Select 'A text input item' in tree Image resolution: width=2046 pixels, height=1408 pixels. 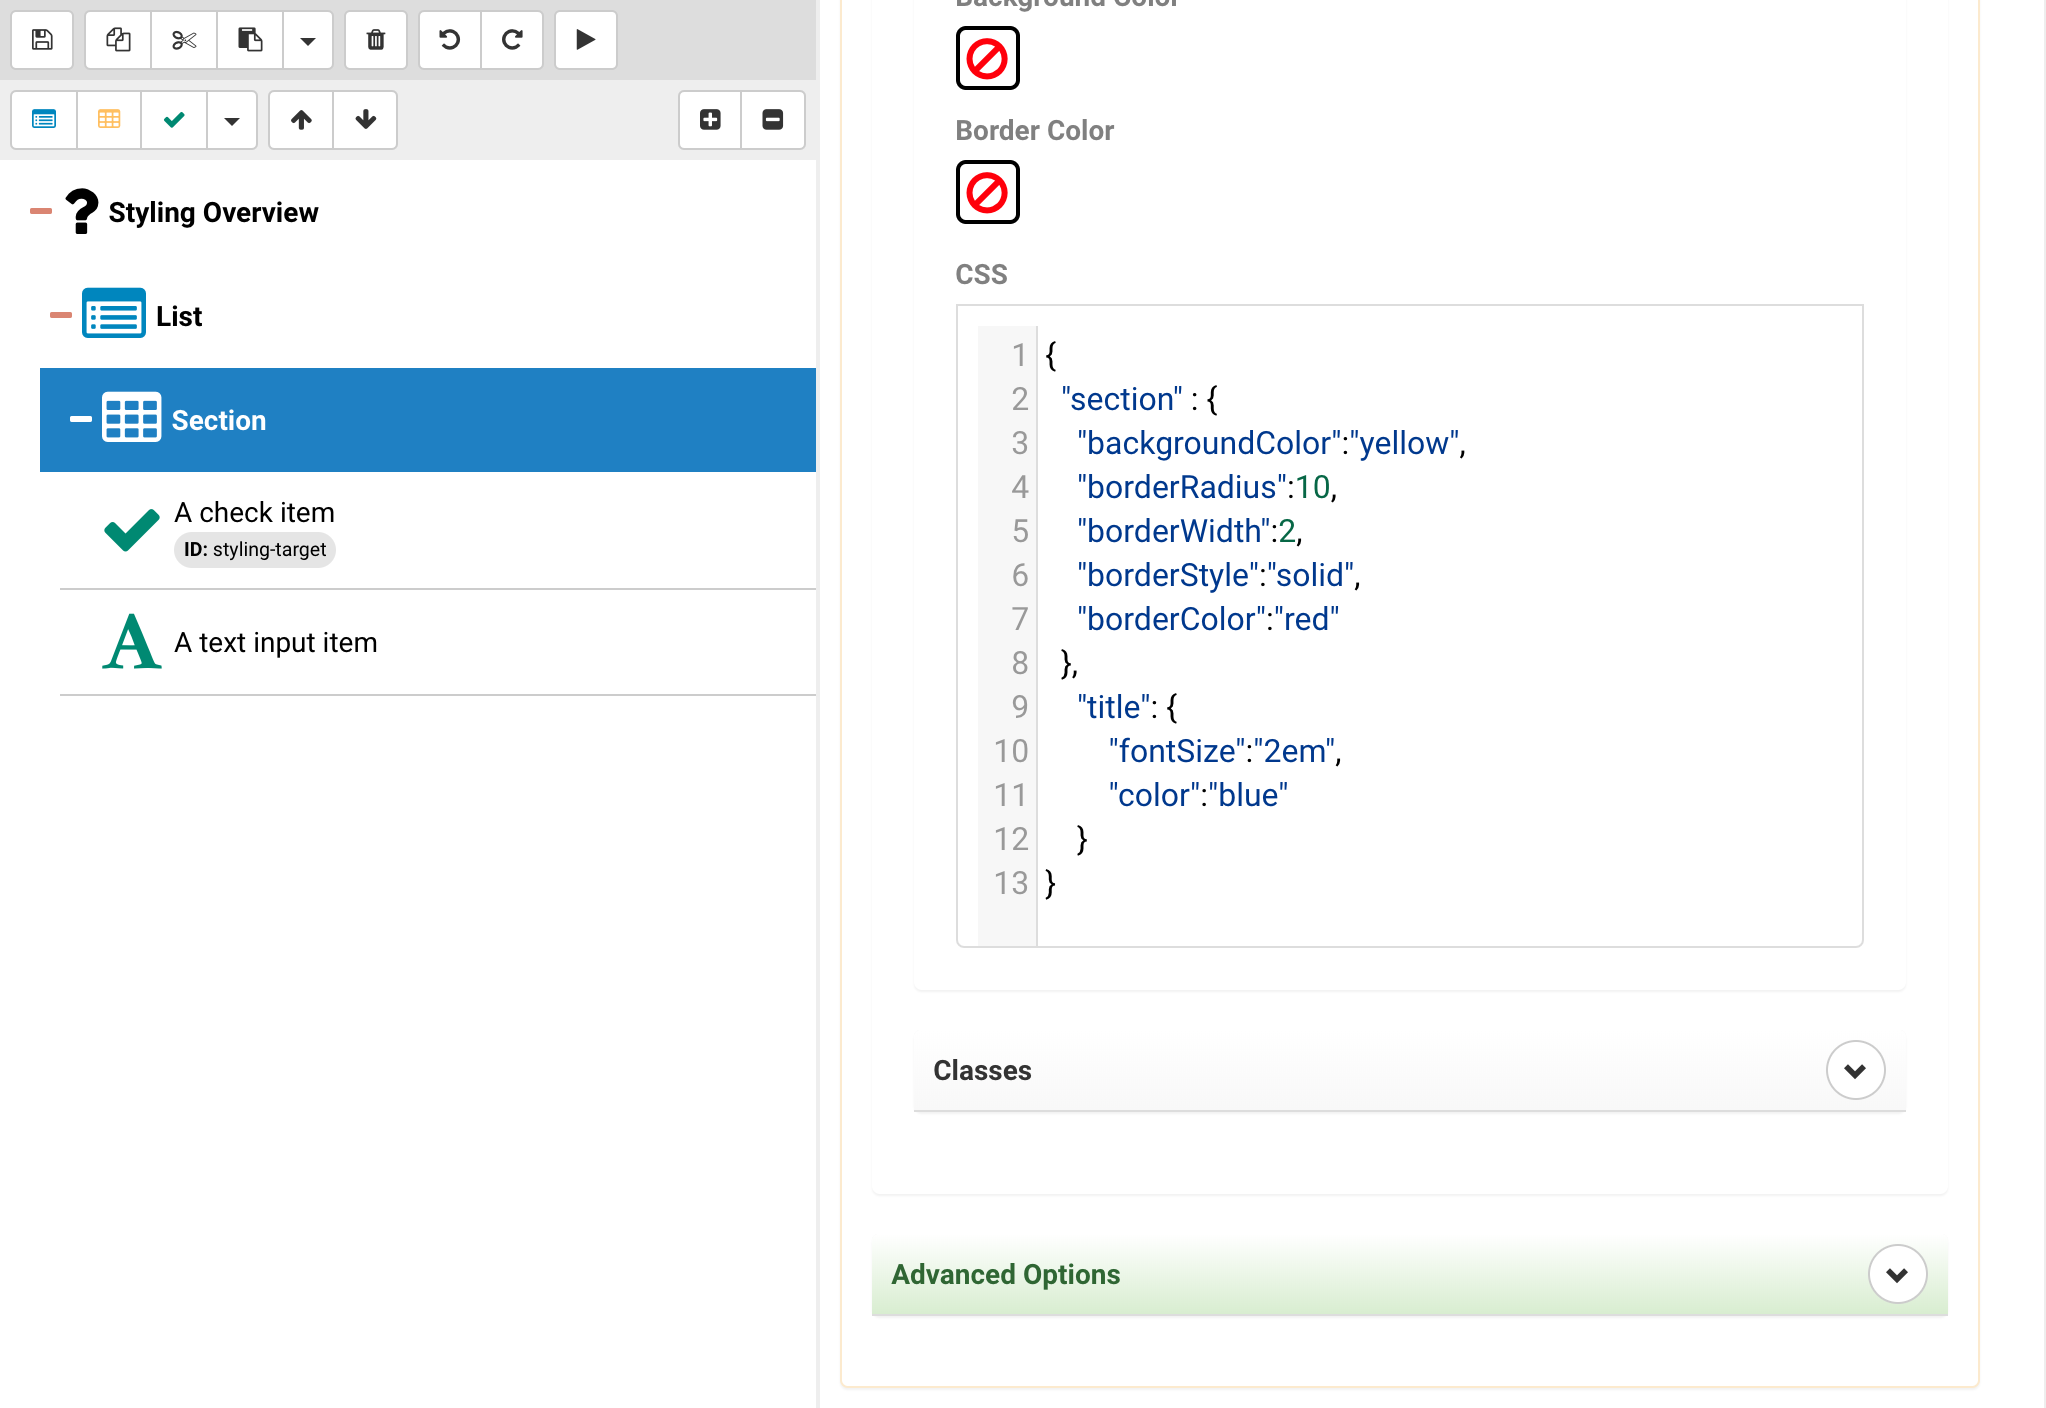coord(276,642)
